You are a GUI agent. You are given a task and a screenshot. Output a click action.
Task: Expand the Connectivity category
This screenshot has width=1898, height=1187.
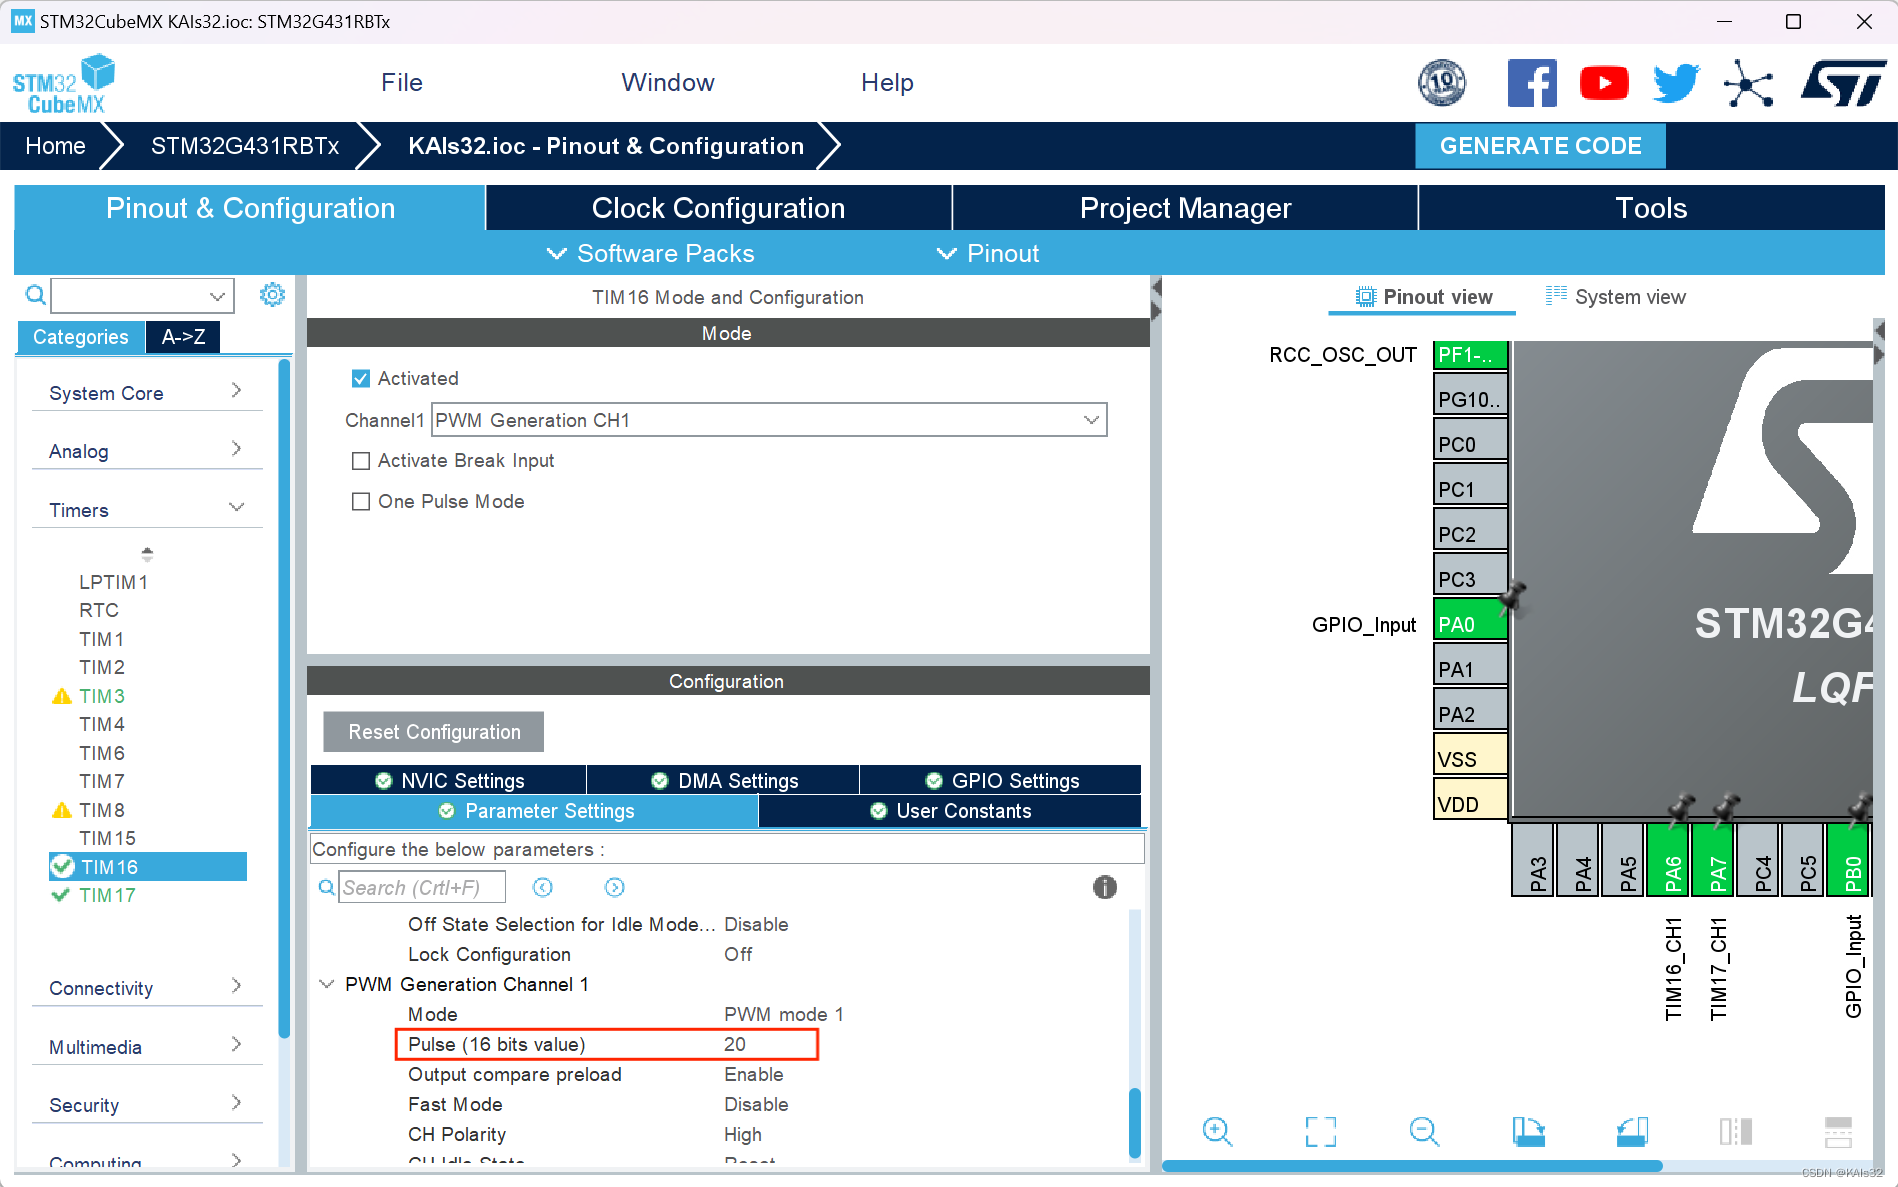click(x=146, y=987)
